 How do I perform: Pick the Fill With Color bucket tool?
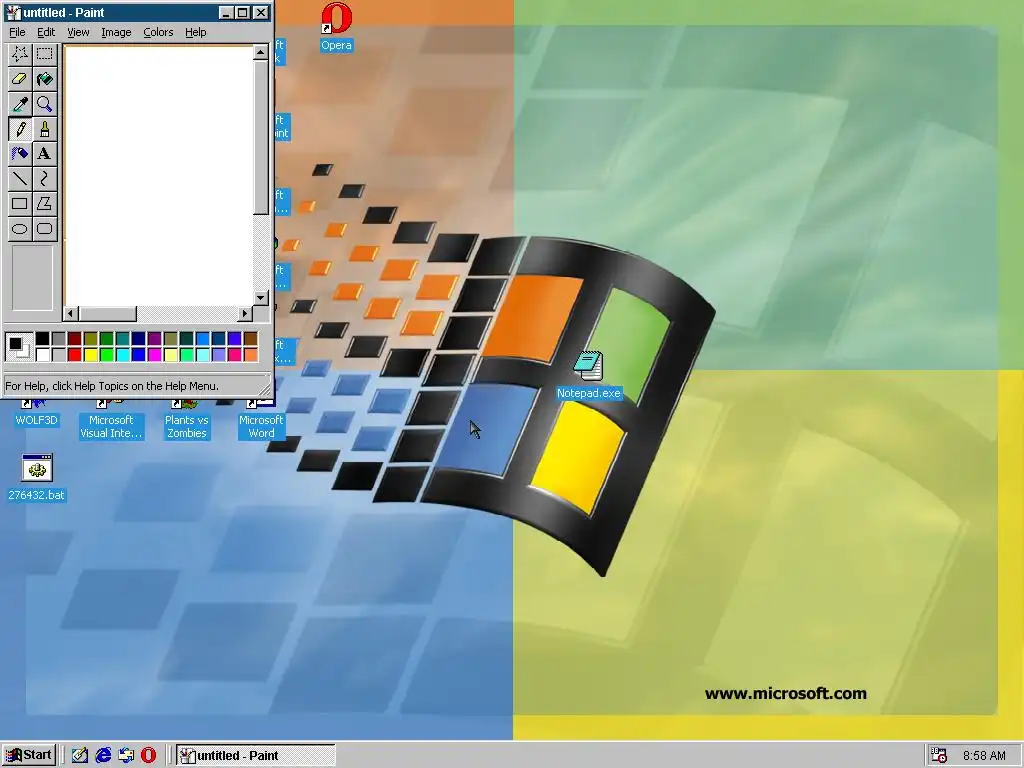[44, 79]
